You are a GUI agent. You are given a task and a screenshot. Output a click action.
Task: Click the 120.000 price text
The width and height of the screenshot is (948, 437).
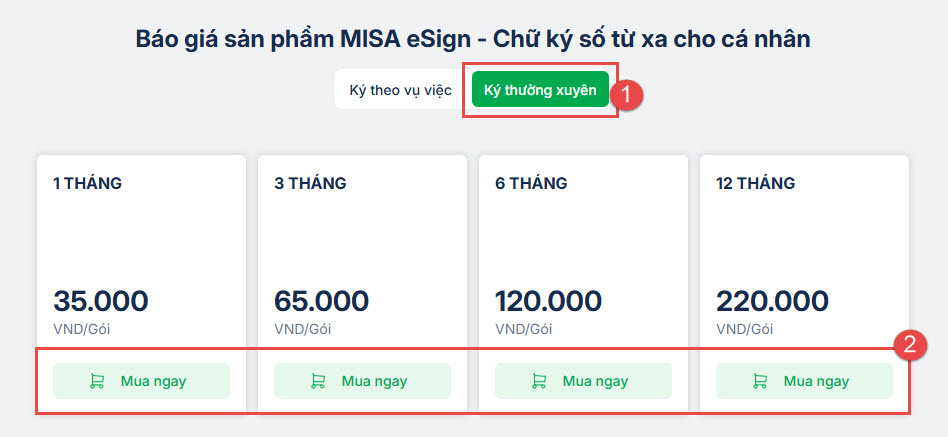pyautogui.click(x=549, y=300)
